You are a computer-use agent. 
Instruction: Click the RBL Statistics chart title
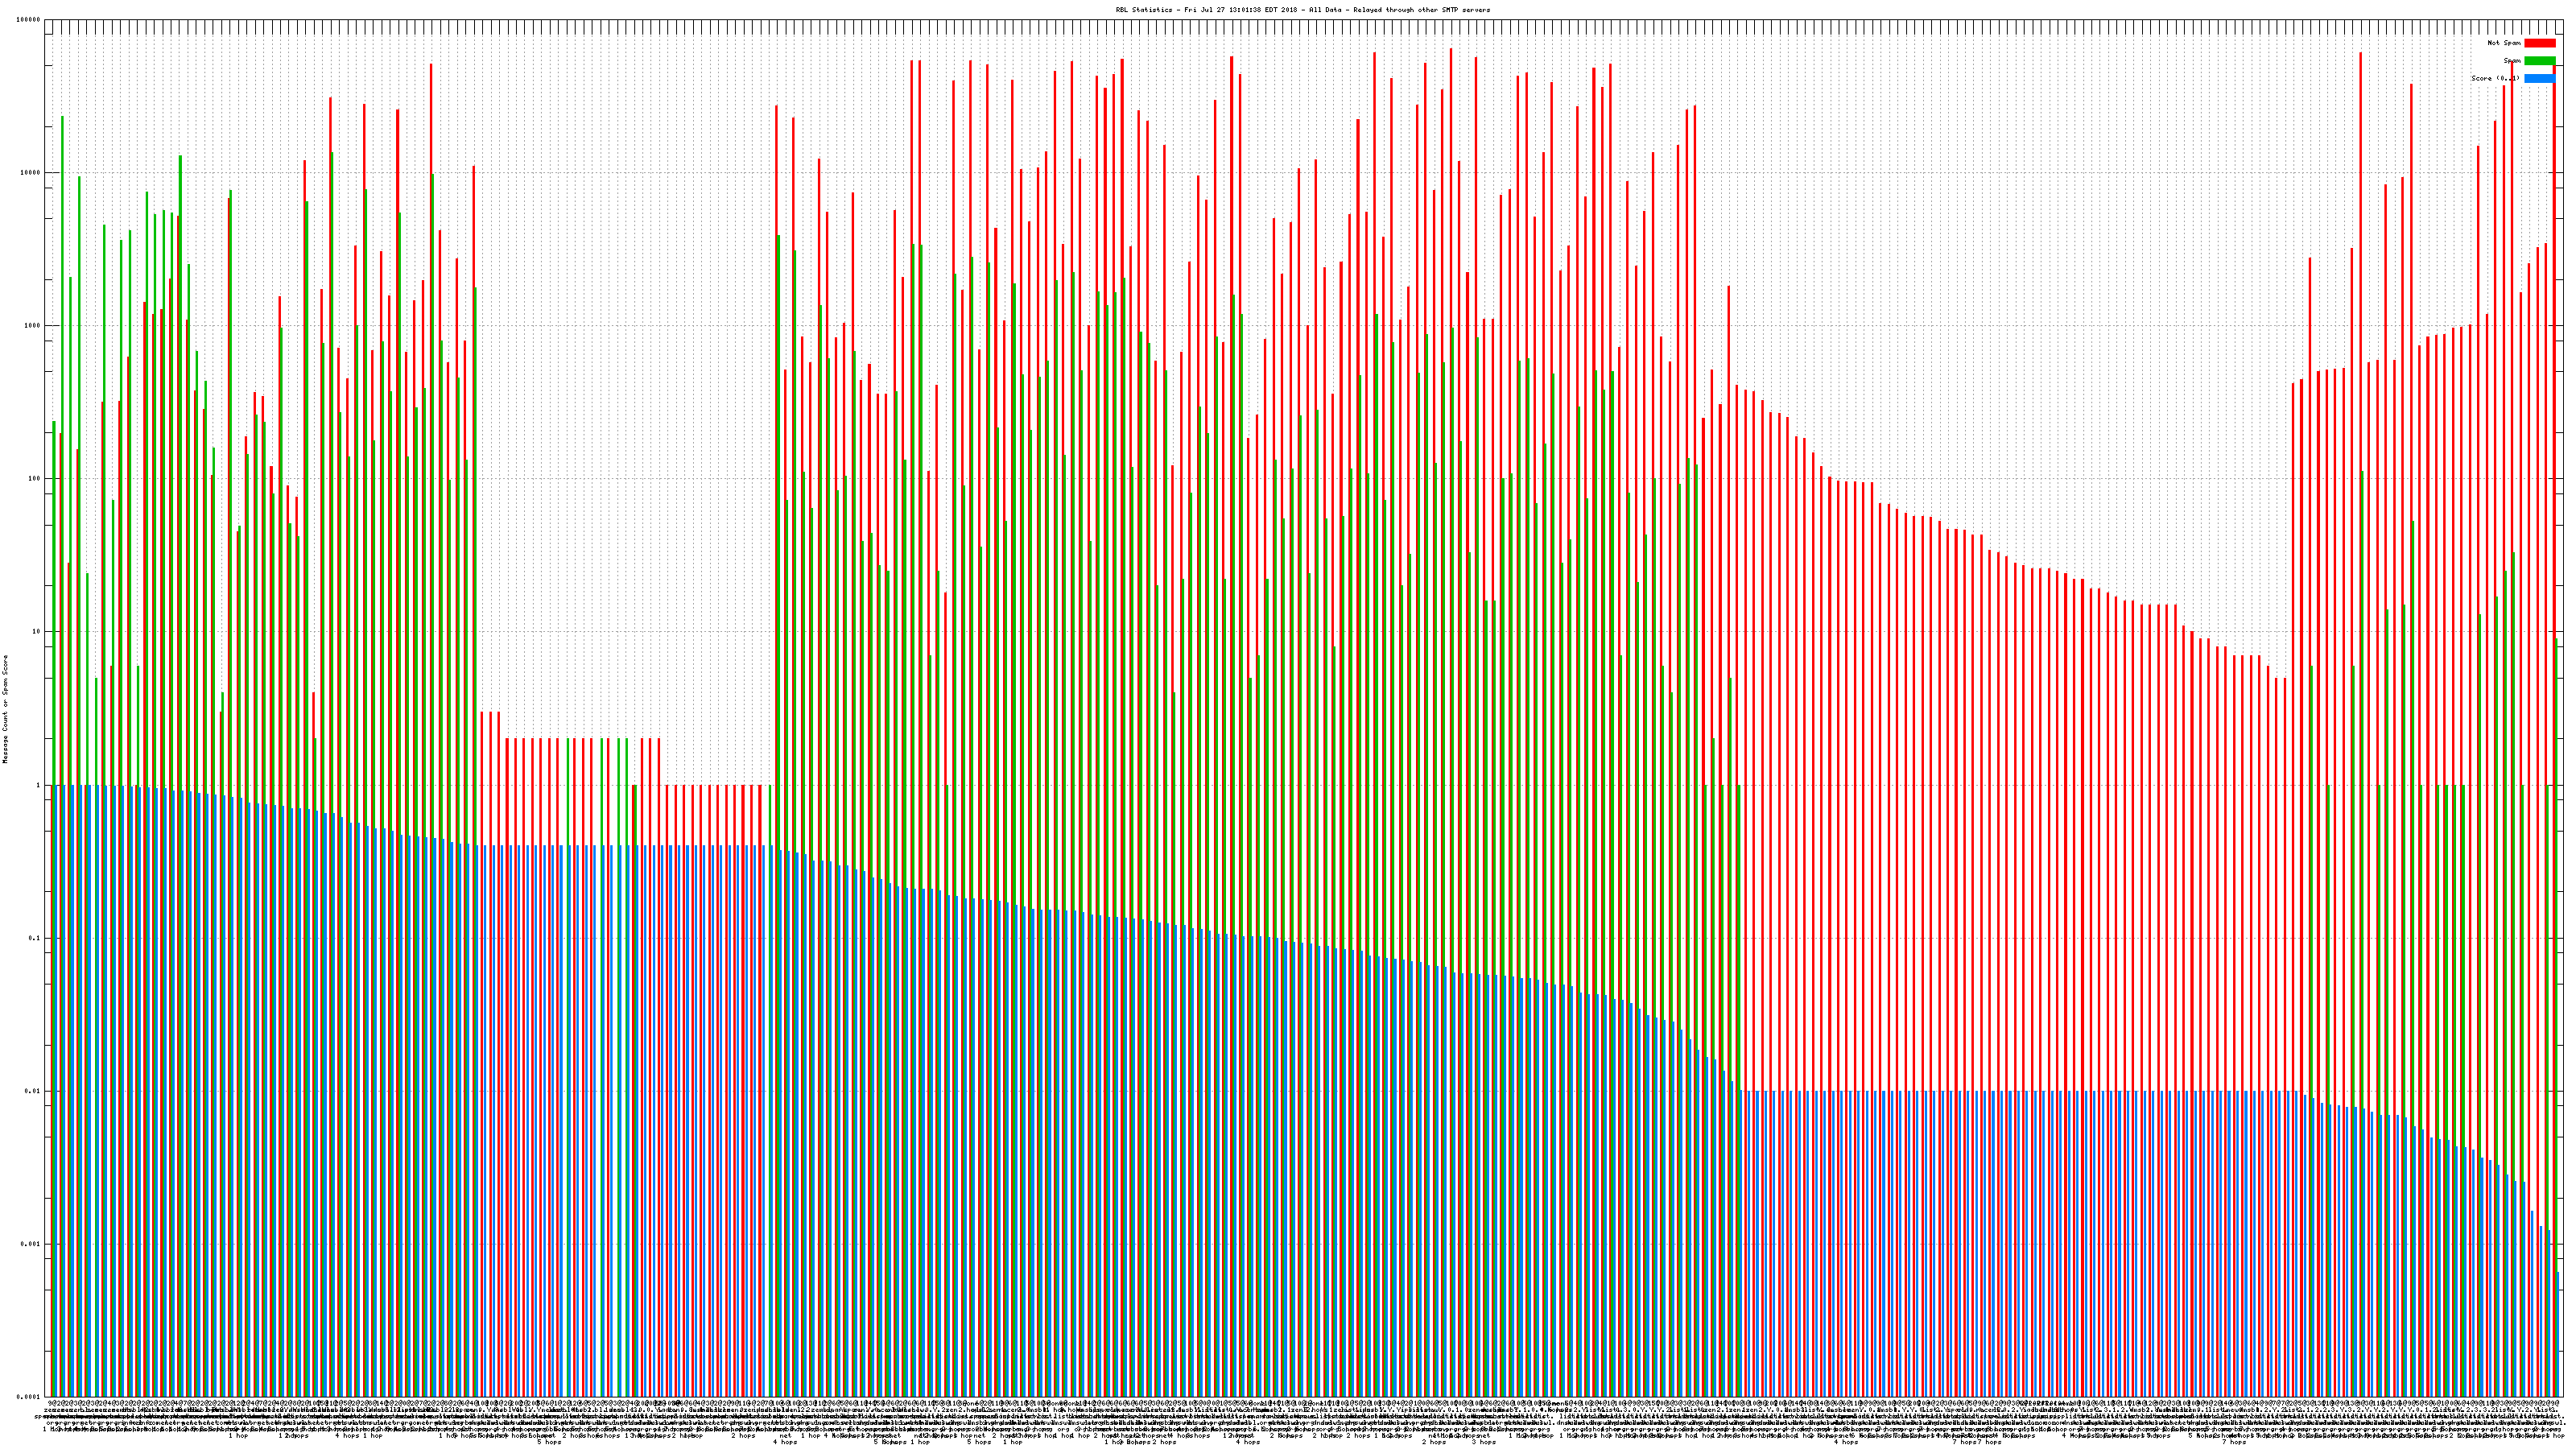click(x=1302, y=10)
